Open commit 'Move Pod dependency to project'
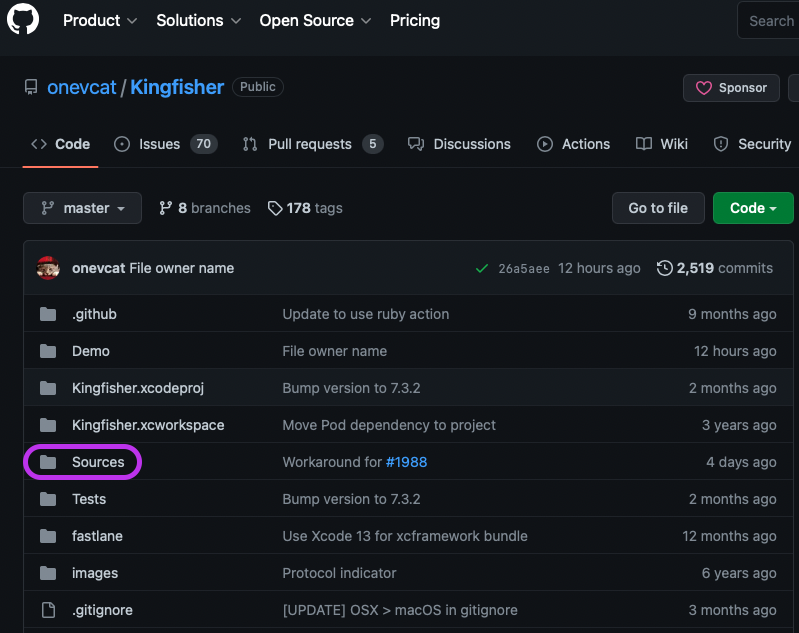The height and width of the screenshot is (633, 799). tap(389, 425)
